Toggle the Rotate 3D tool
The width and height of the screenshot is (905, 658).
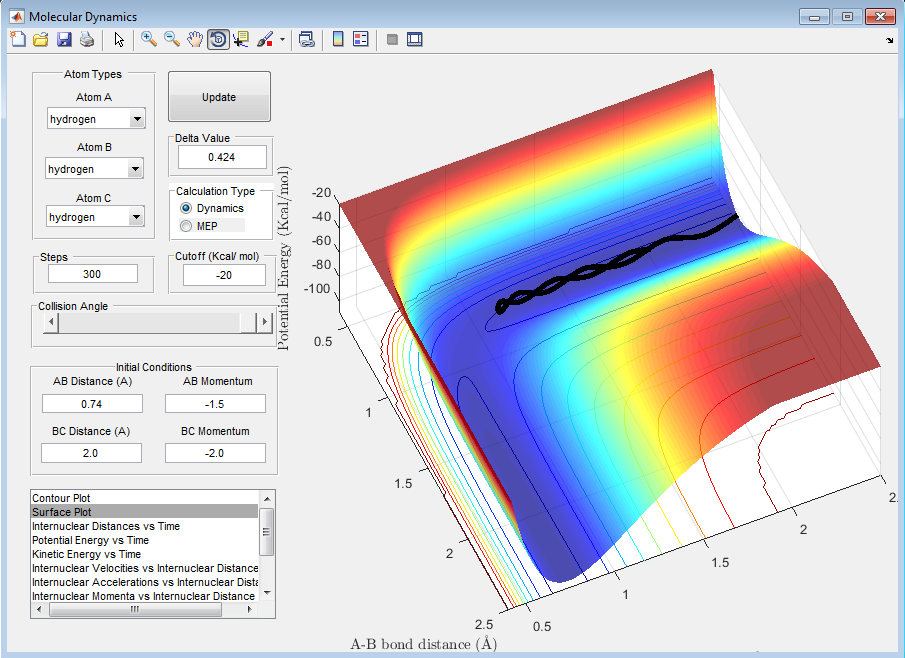click(218, 39)
